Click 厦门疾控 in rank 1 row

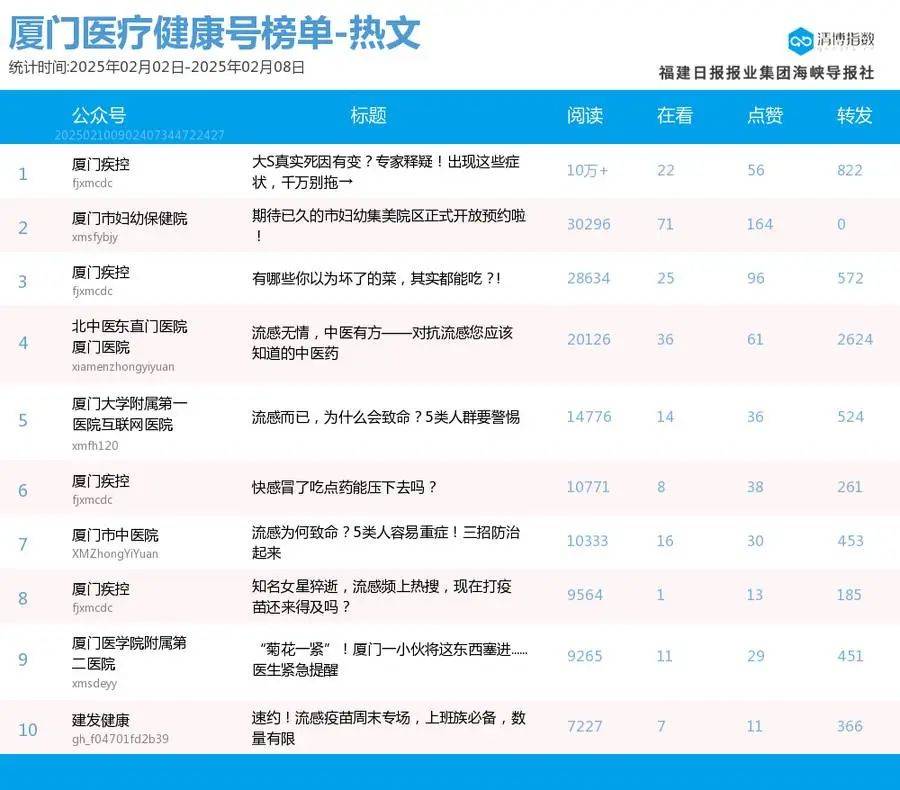(100, 164)
